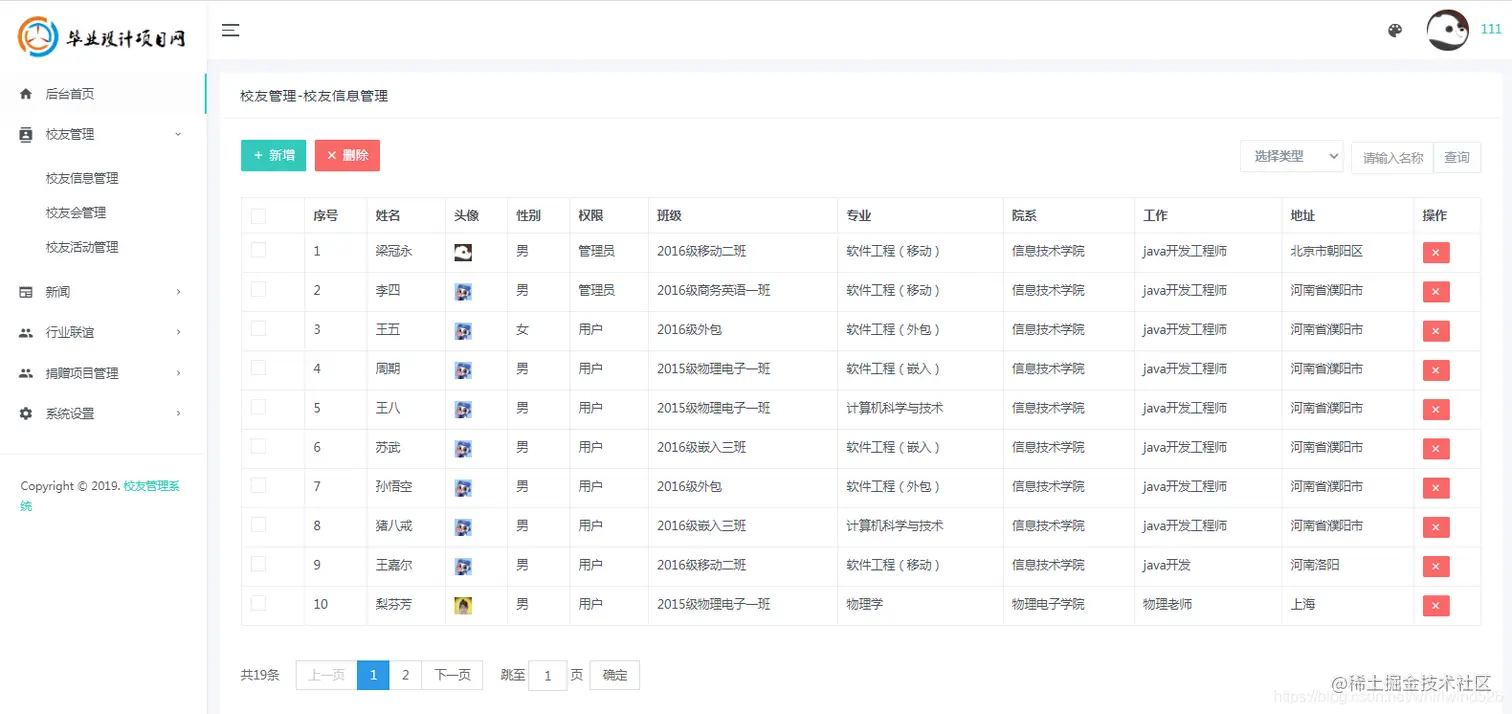Expand the 系统设置 chevron

178,413
